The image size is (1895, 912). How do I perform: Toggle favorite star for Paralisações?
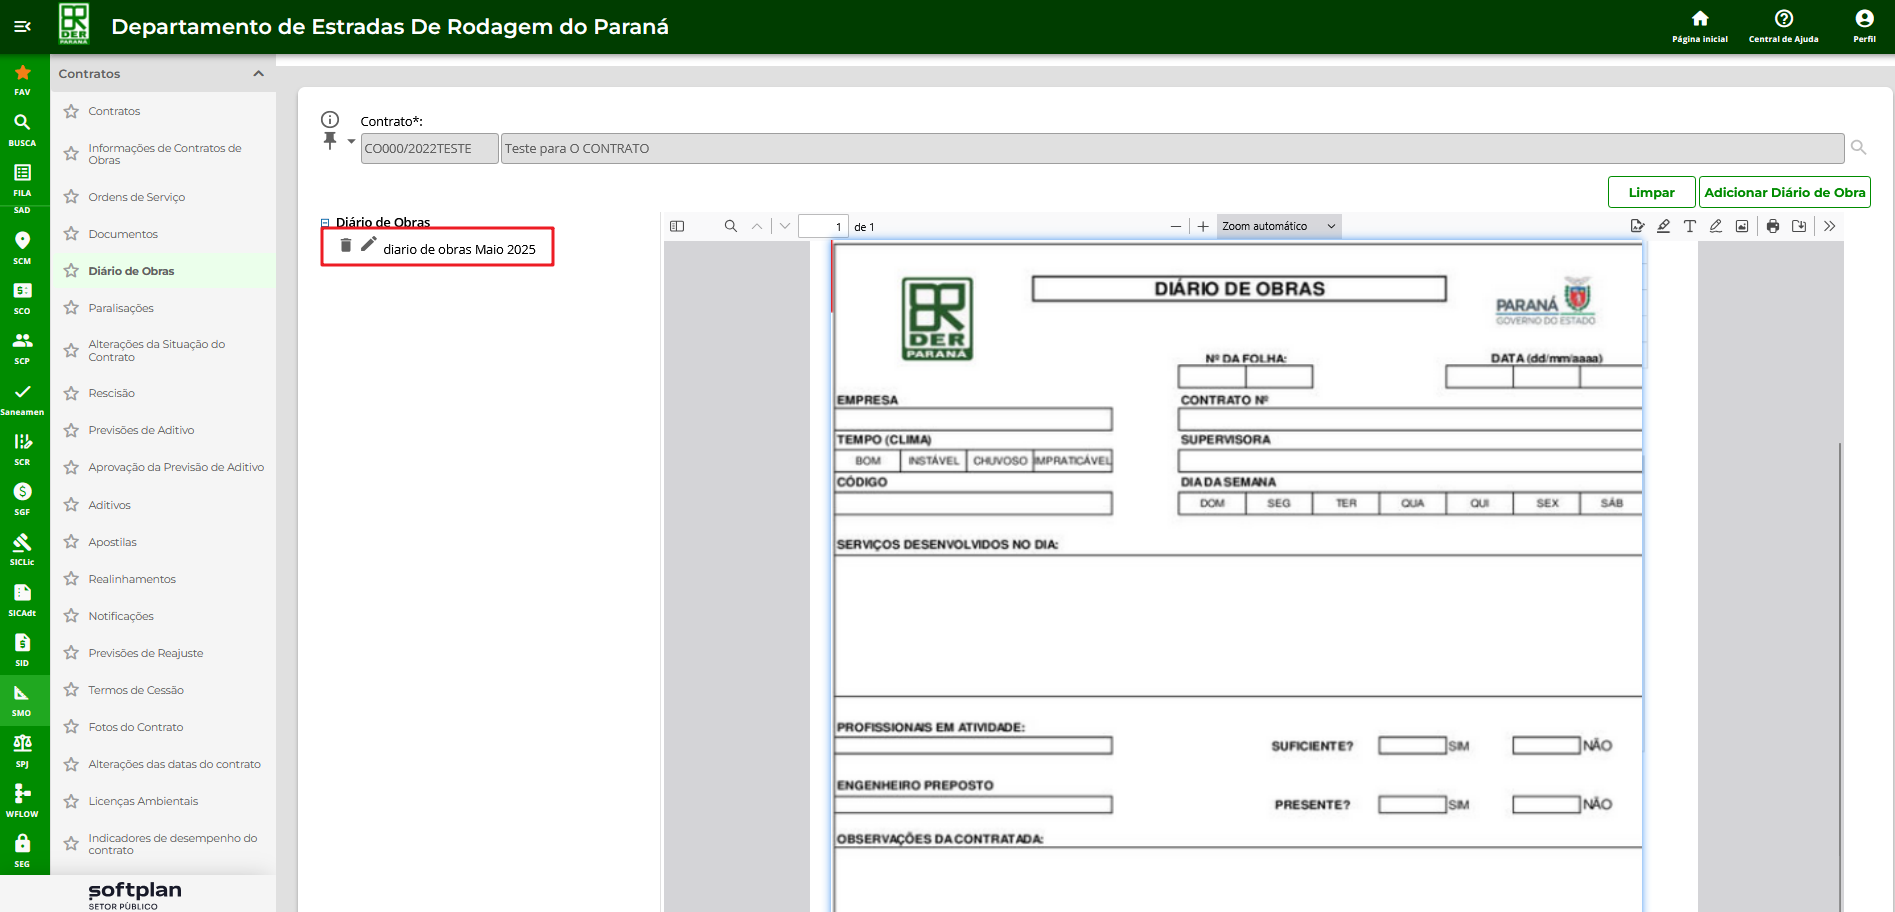(x=71, y=308)
